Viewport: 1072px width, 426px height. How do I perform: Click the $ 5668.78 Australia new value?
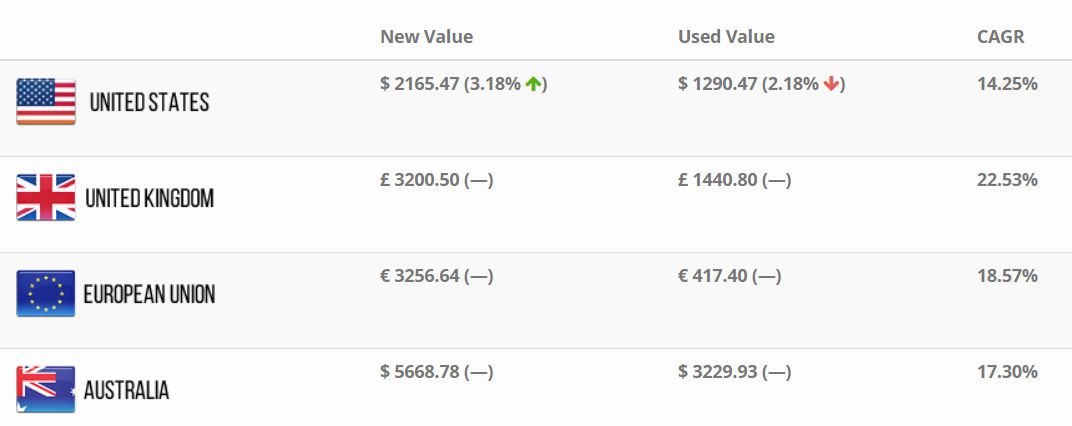(x=419, y=372)
